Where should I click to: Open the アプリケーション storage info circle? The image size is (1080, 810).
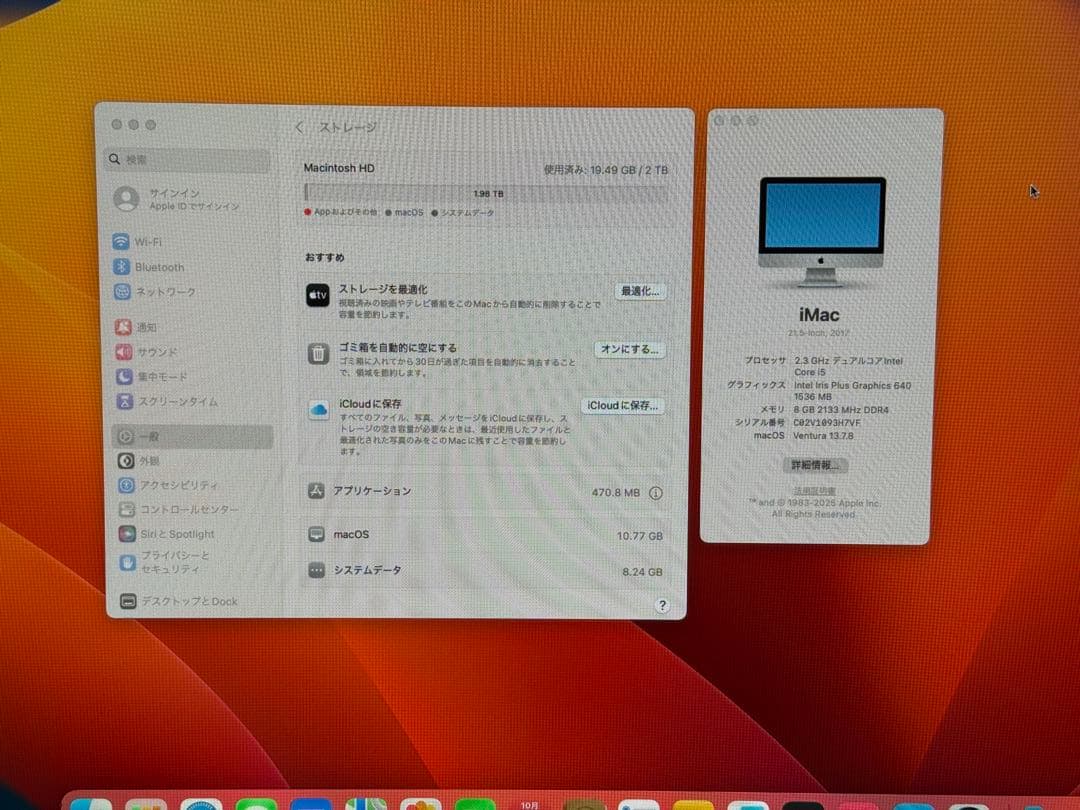tap(655, 493)
